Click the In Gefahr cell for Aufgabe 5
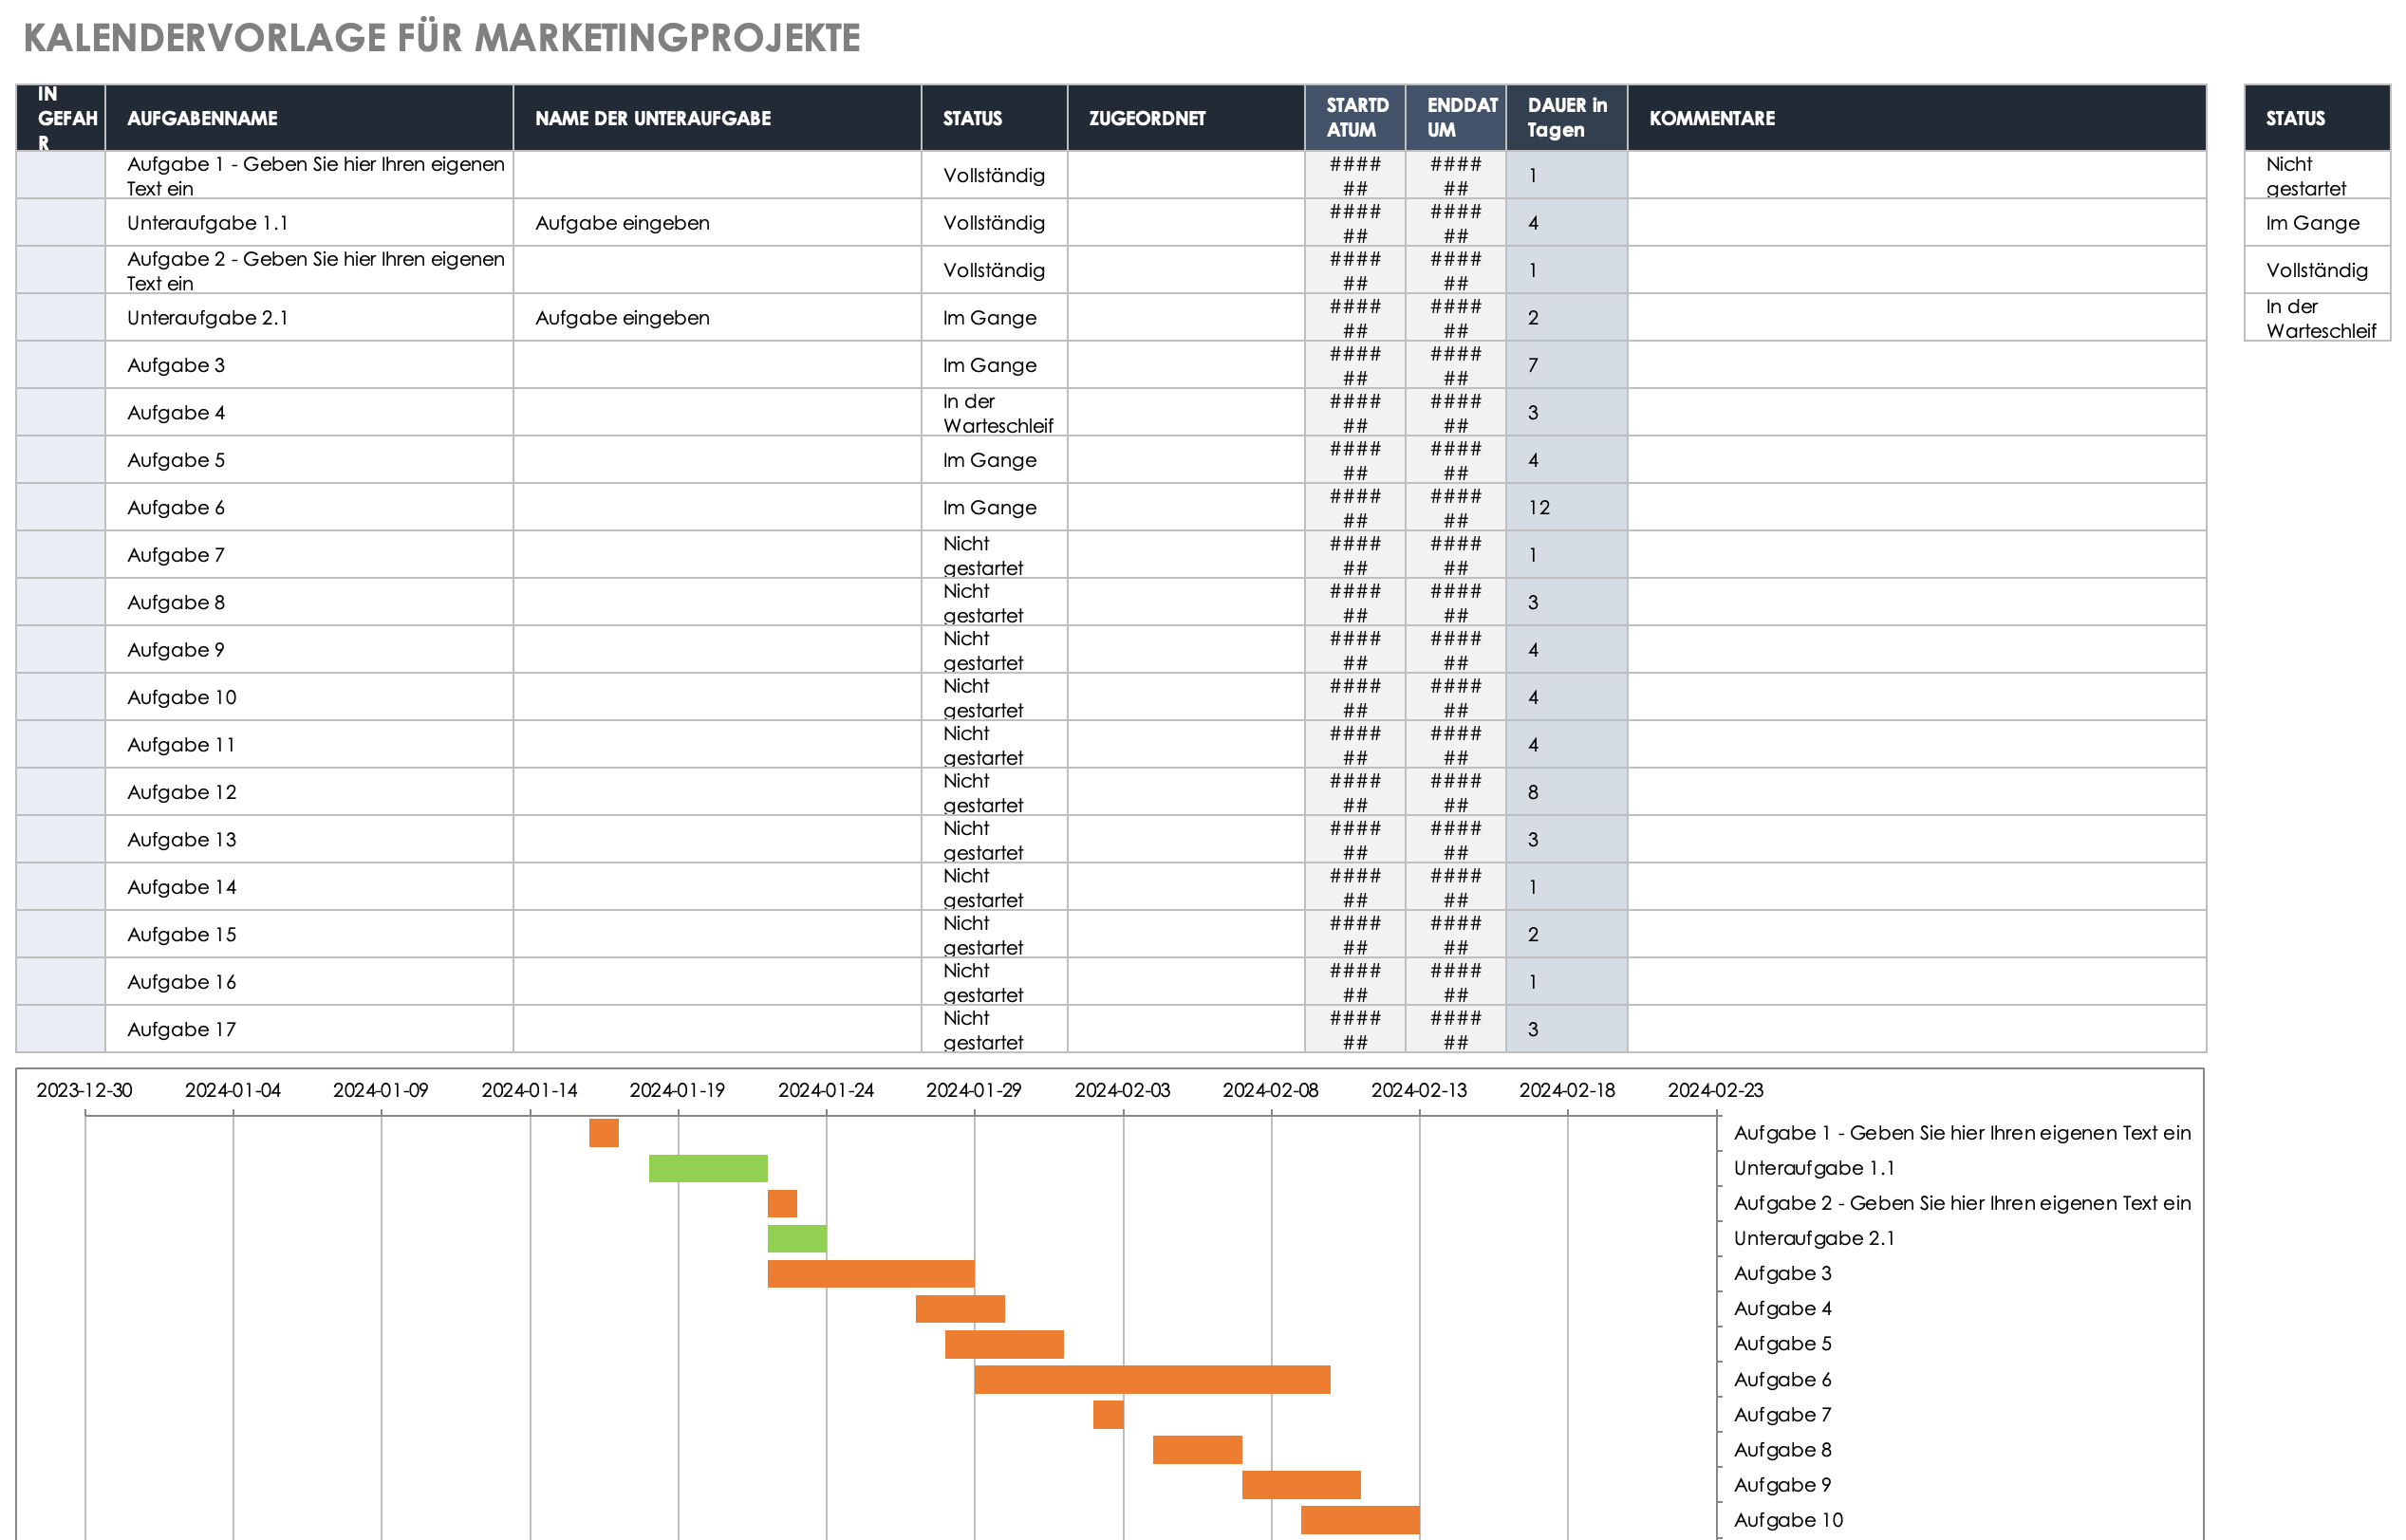 (61, 460)
